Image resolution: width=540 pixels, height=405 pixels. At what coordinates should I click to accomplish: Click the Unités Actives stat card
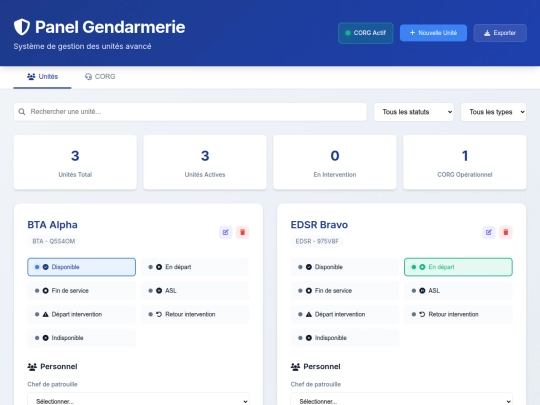coord(205,162)
